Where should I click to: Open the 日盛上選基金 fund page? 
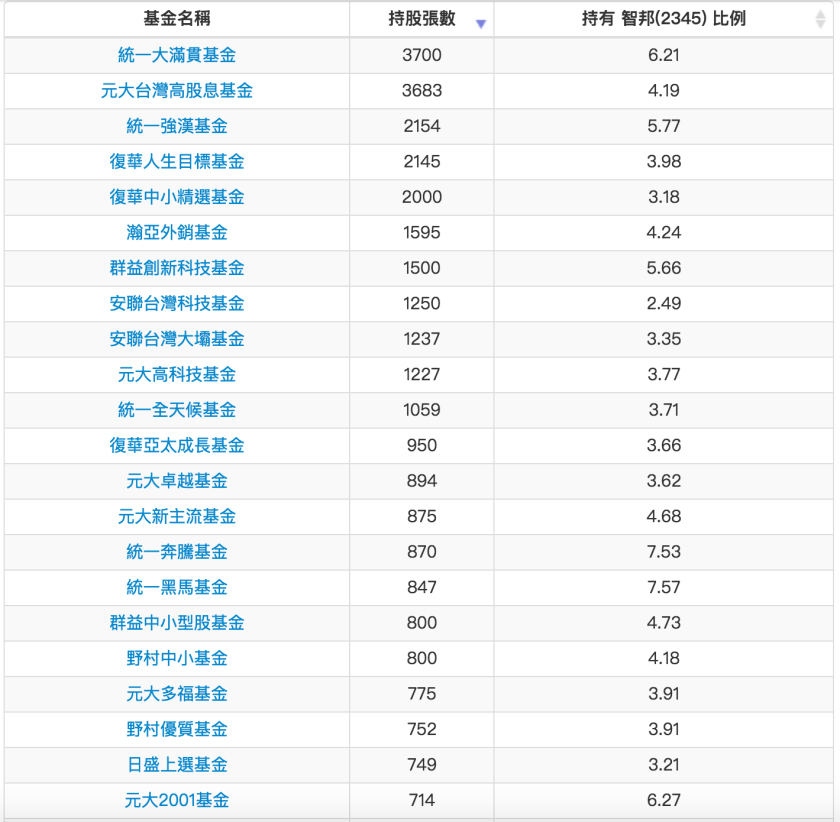176,765
